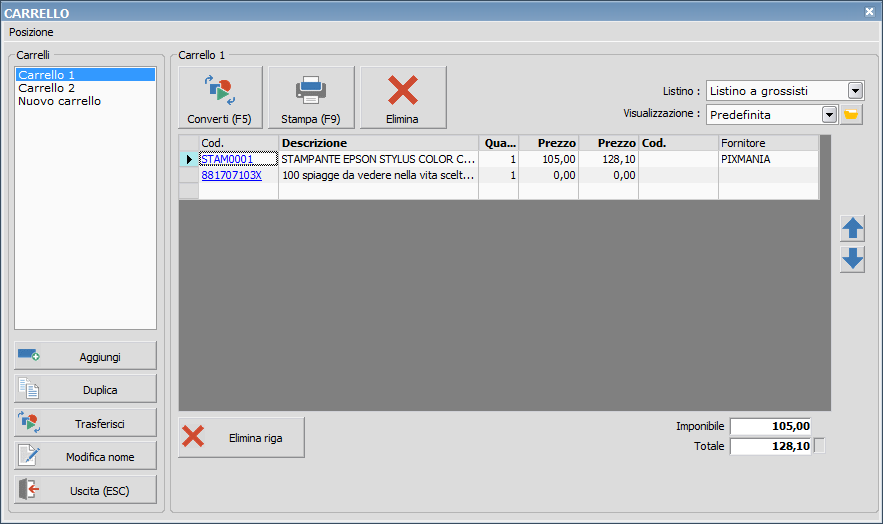Exit via the Uscita (ESC) button
This screenshot has height=524, width=883.
pyautogui.click(x=85, y=490)
